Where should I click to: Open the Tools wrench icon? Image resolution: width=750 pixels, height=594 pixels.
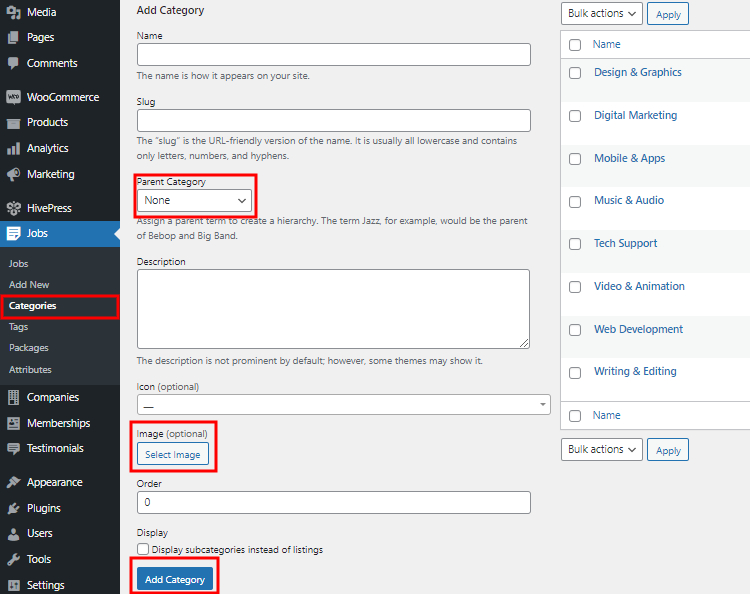pos(13,559)
